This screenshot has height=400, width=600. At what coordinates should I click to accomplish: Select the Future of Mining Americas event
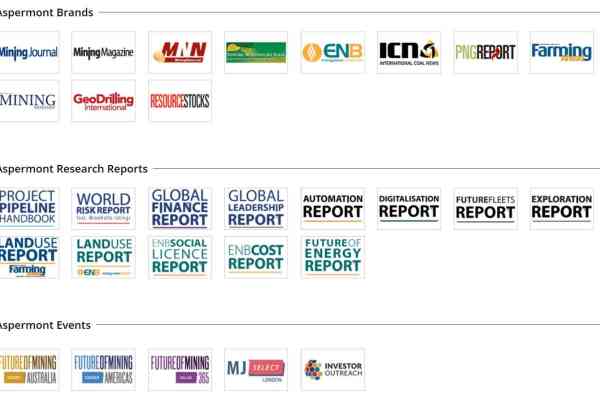coord(103,369)
